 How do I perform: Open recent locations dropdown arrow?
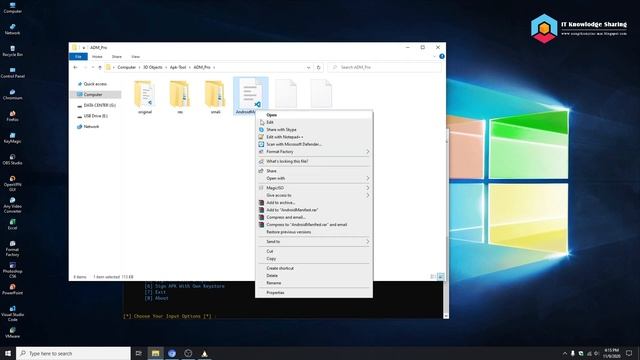point(93,67)
